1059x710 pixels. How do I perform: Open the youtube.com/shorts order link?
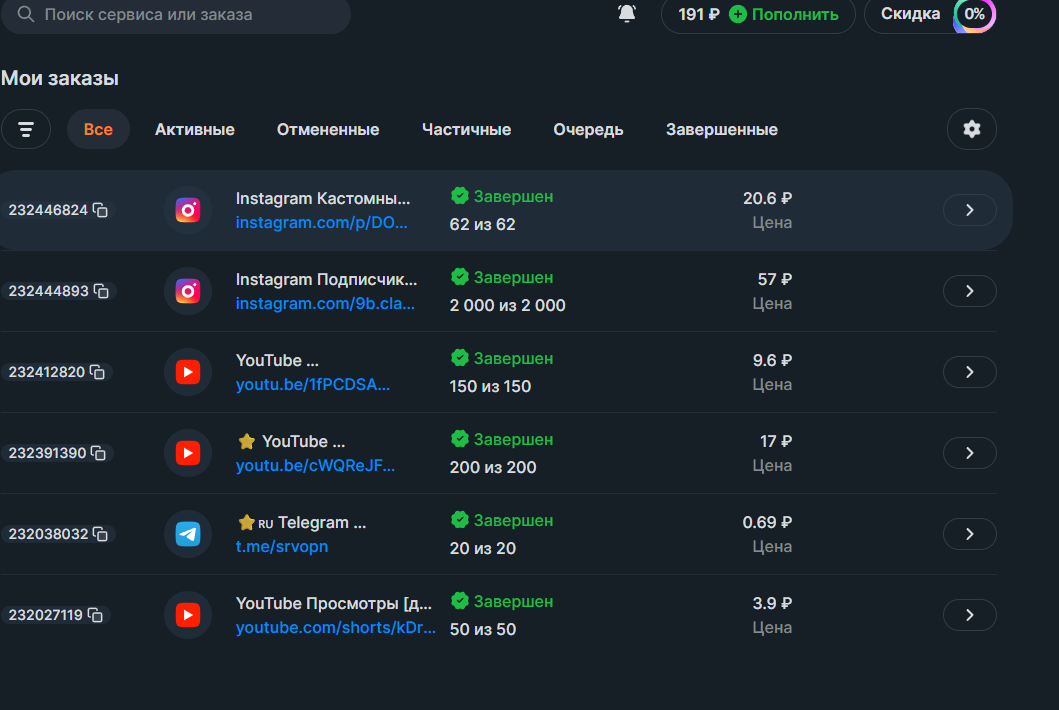335,628
